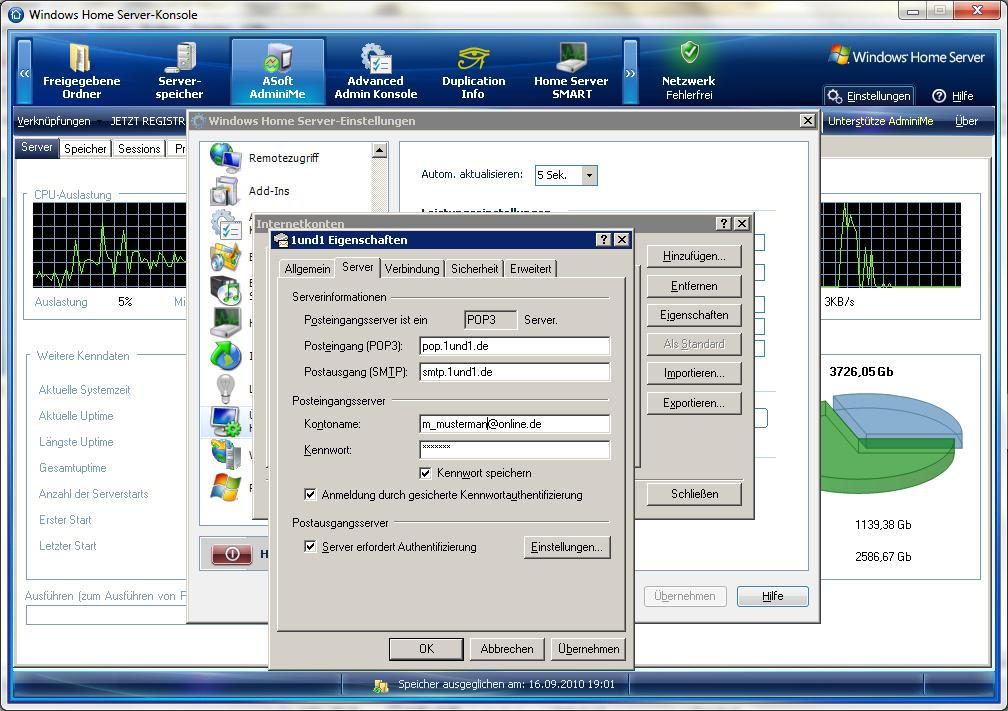Show previous toolbar tabs with the left chevron
The width and height of the screenshot is (1008, 711).
(24, 72)
